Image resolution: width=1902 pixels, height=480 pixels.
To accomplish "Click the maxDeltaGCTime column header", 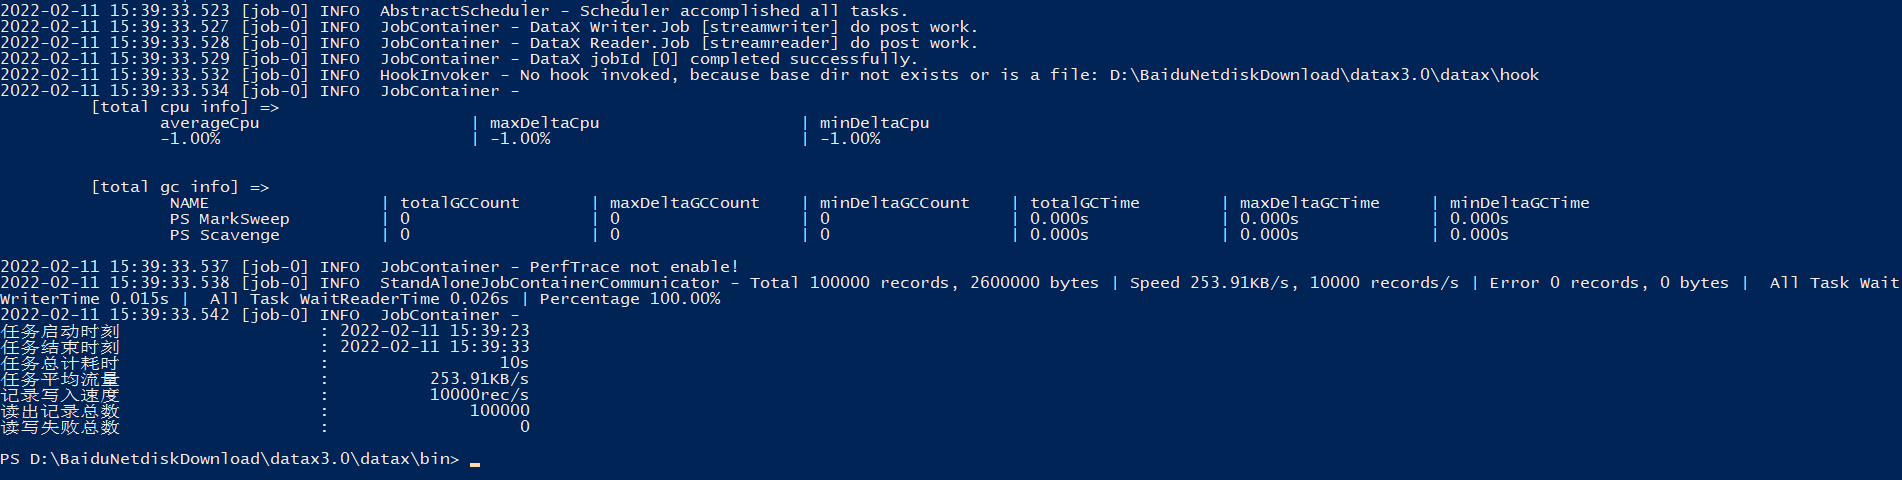I will click(x=1309, y=203).
